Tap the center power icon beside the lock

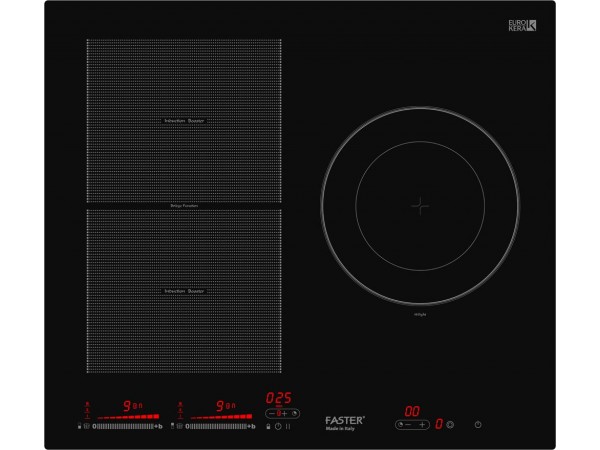coord(278,426)
